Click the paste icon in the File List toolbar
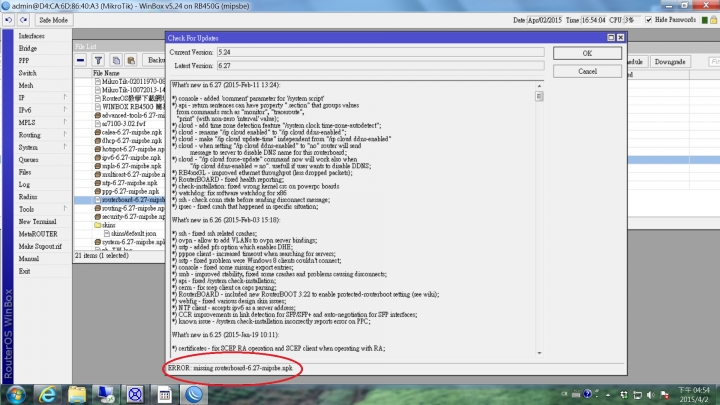The height and width of the screenshot is (405, 720). (x=131, y=60)
